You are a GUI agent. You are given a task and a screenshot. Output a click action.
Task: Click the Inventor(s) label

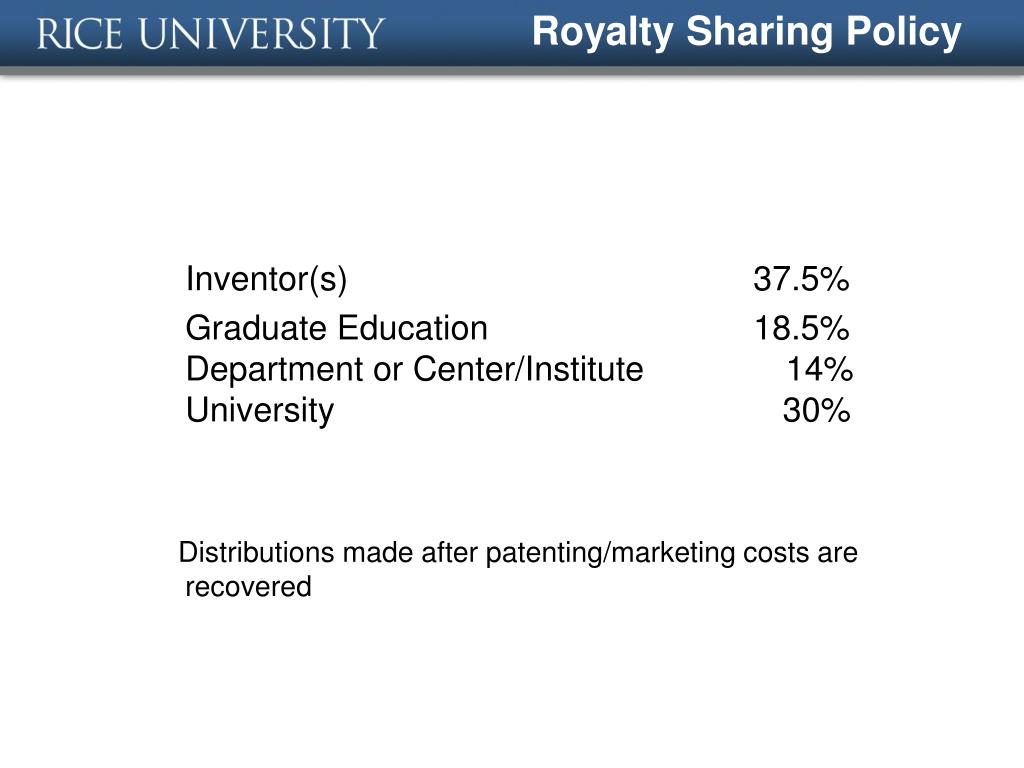click(x=266, y=280)
